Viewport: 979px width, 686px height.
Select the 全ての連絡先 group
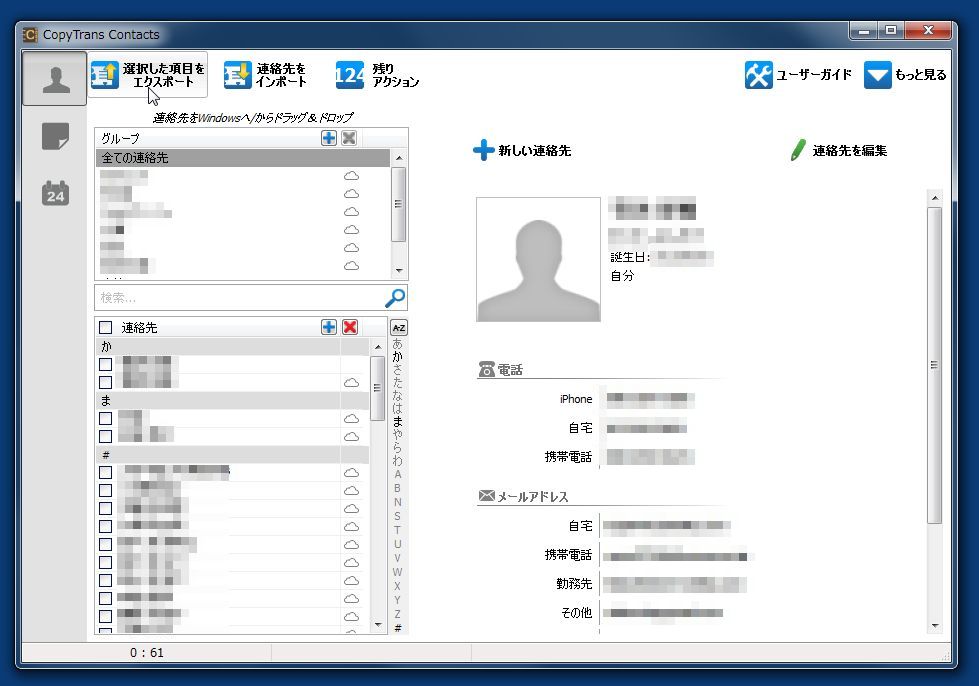[x=243, y=158]
